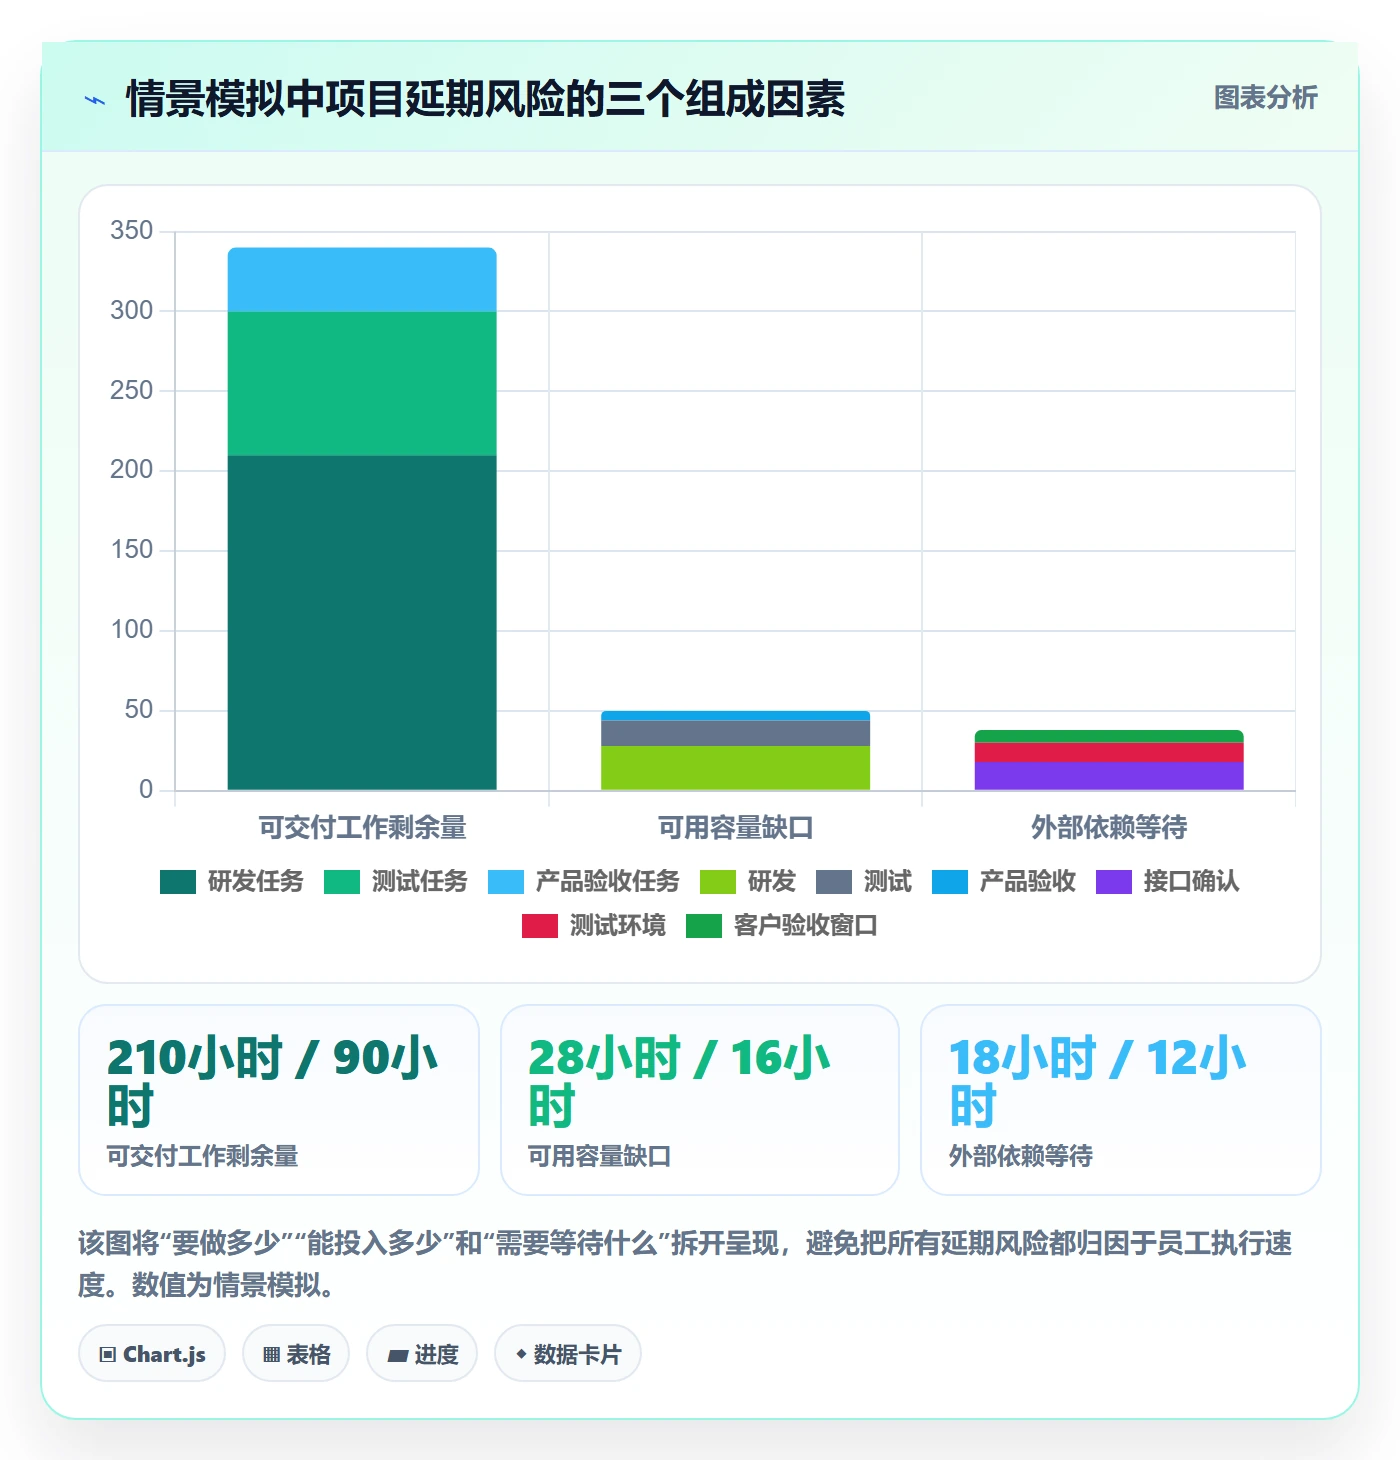Screen dimensions: 1400x1460
Task: Click the description paragraph starting 该图将
Action: coord(686,1264)
